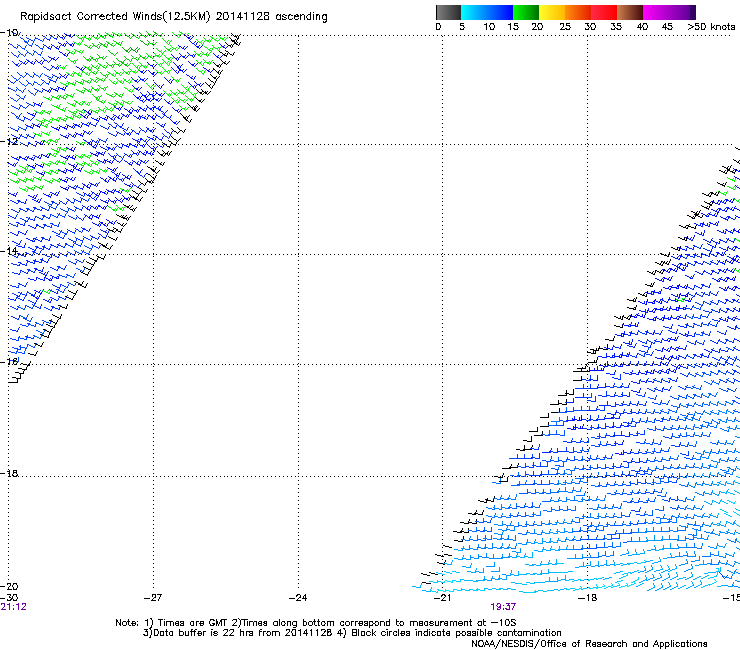Click the title 'Rapidsact Corrected Winds(12.5KM) 20141128 ascending'
Image resolution: width=740 pixels, height=650 pixels.
coord(174,17)
